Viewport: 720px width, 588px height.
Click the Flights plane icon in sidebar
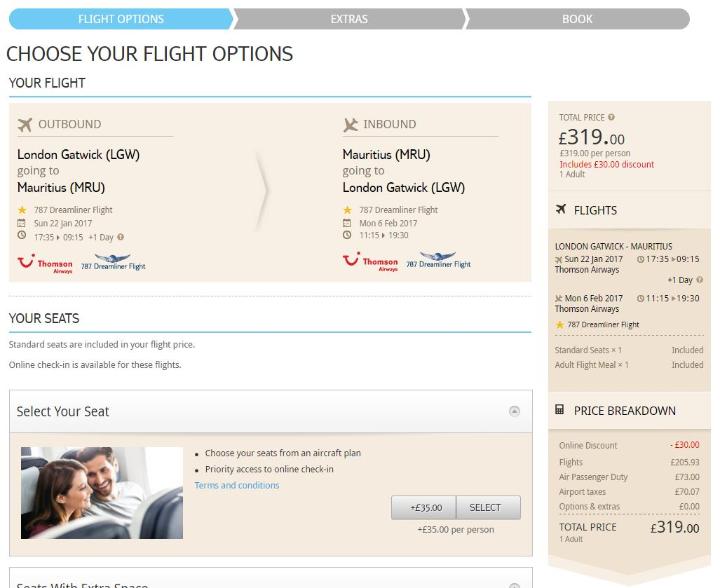click(x=561, y=209)
